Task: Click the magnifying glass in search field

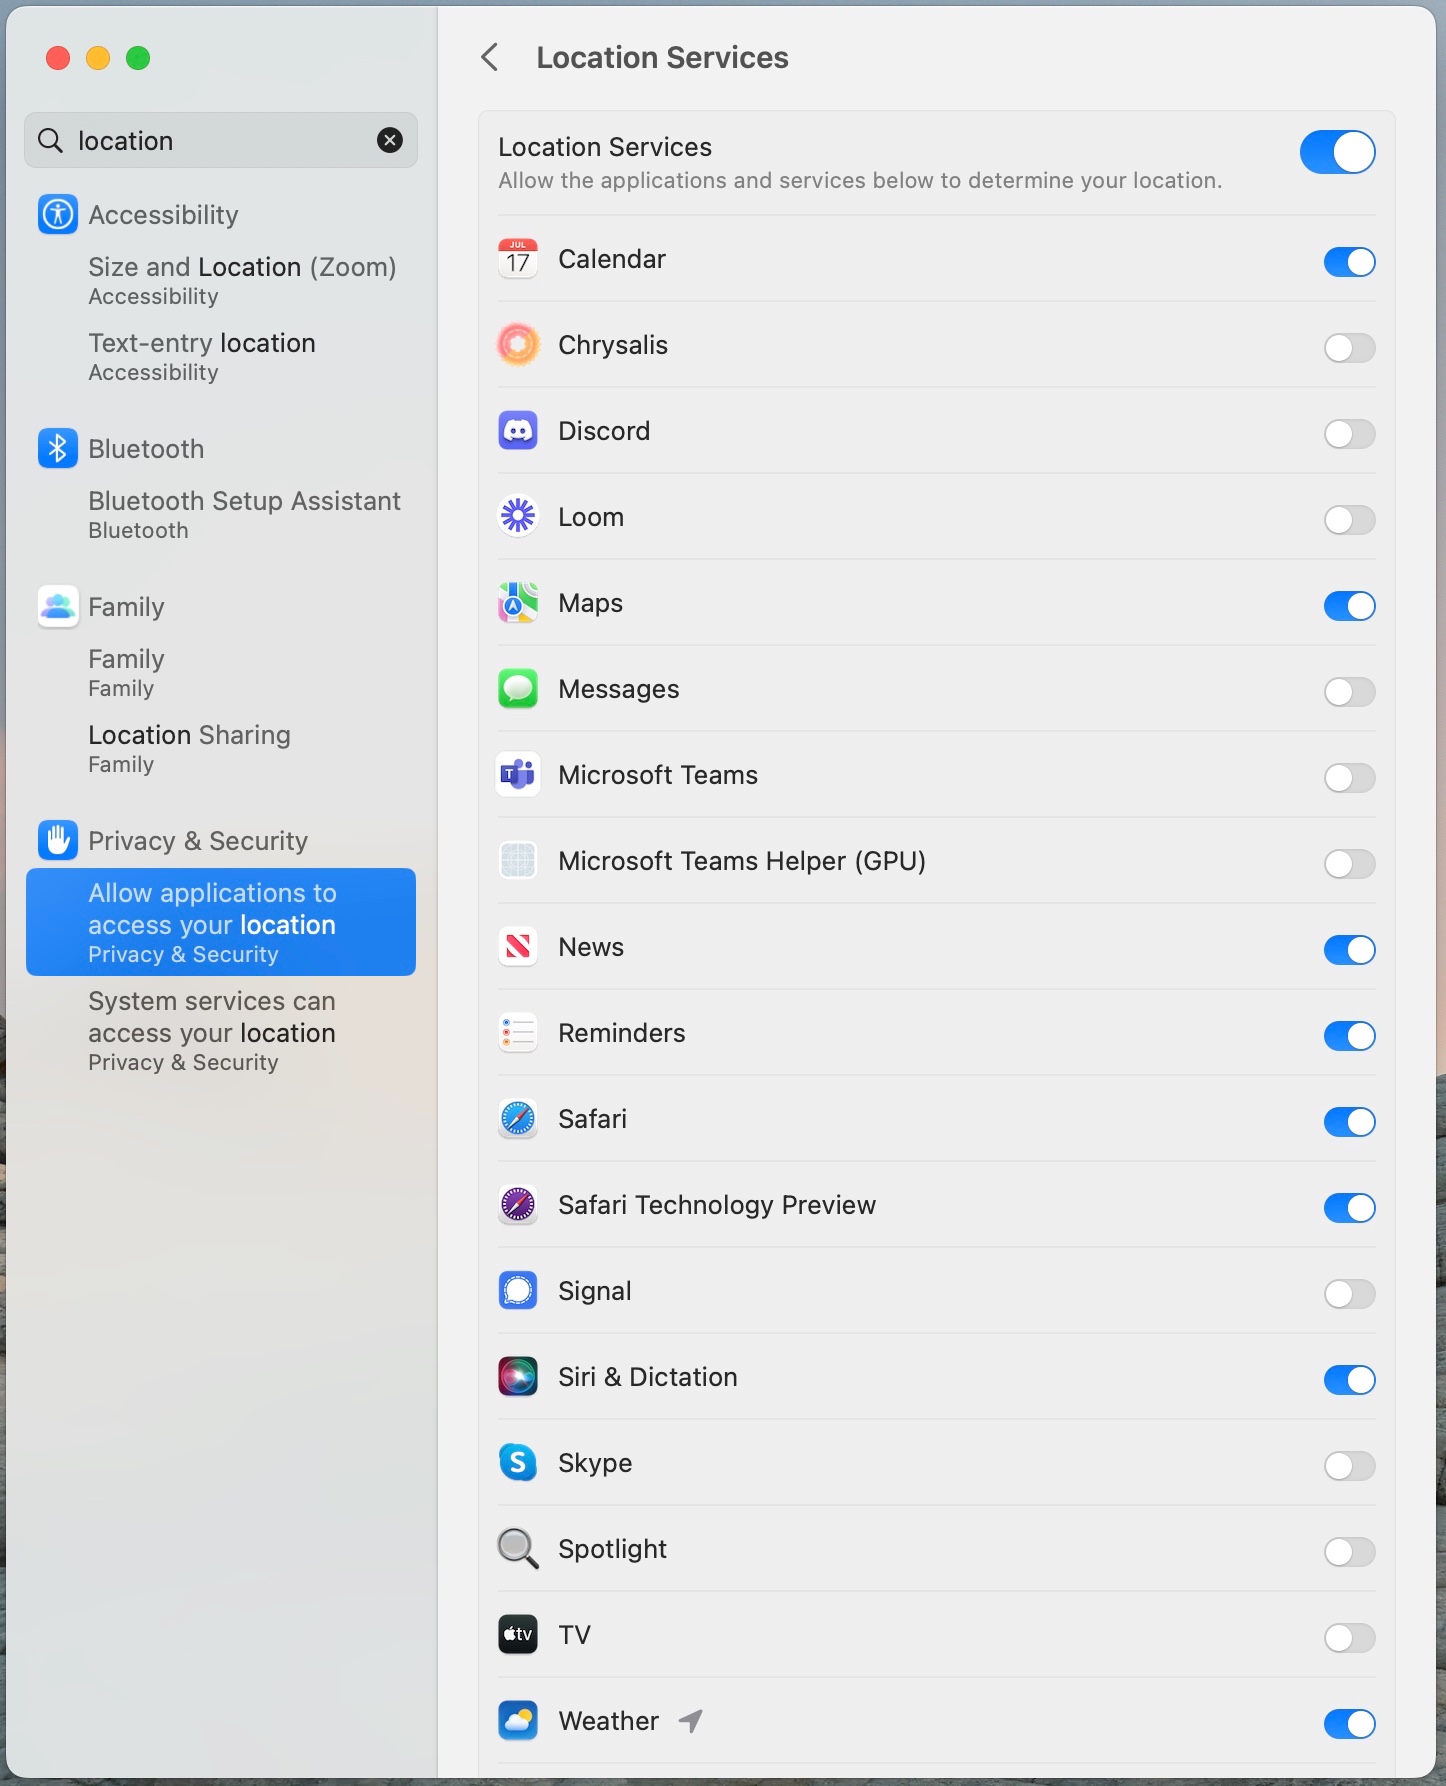Action: 50,140
